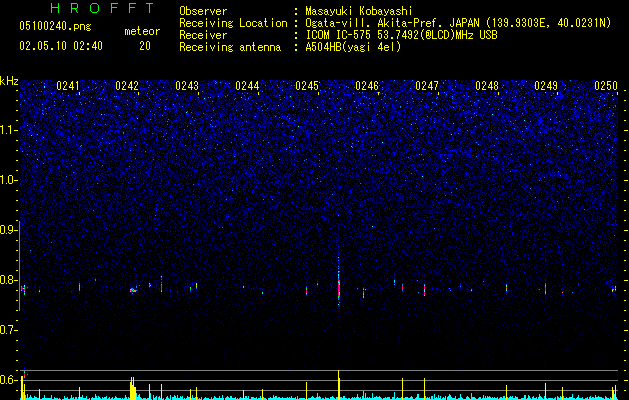Click the observer name Masayuki Kobayashi

359,11
